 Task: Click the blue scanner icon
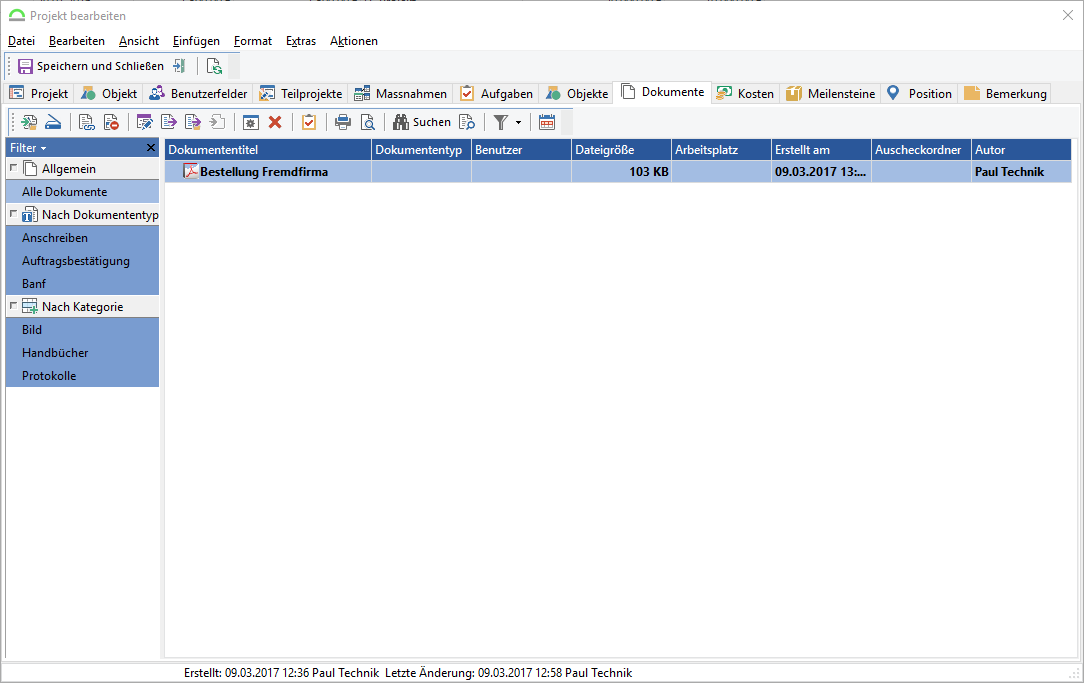[53, 122]
